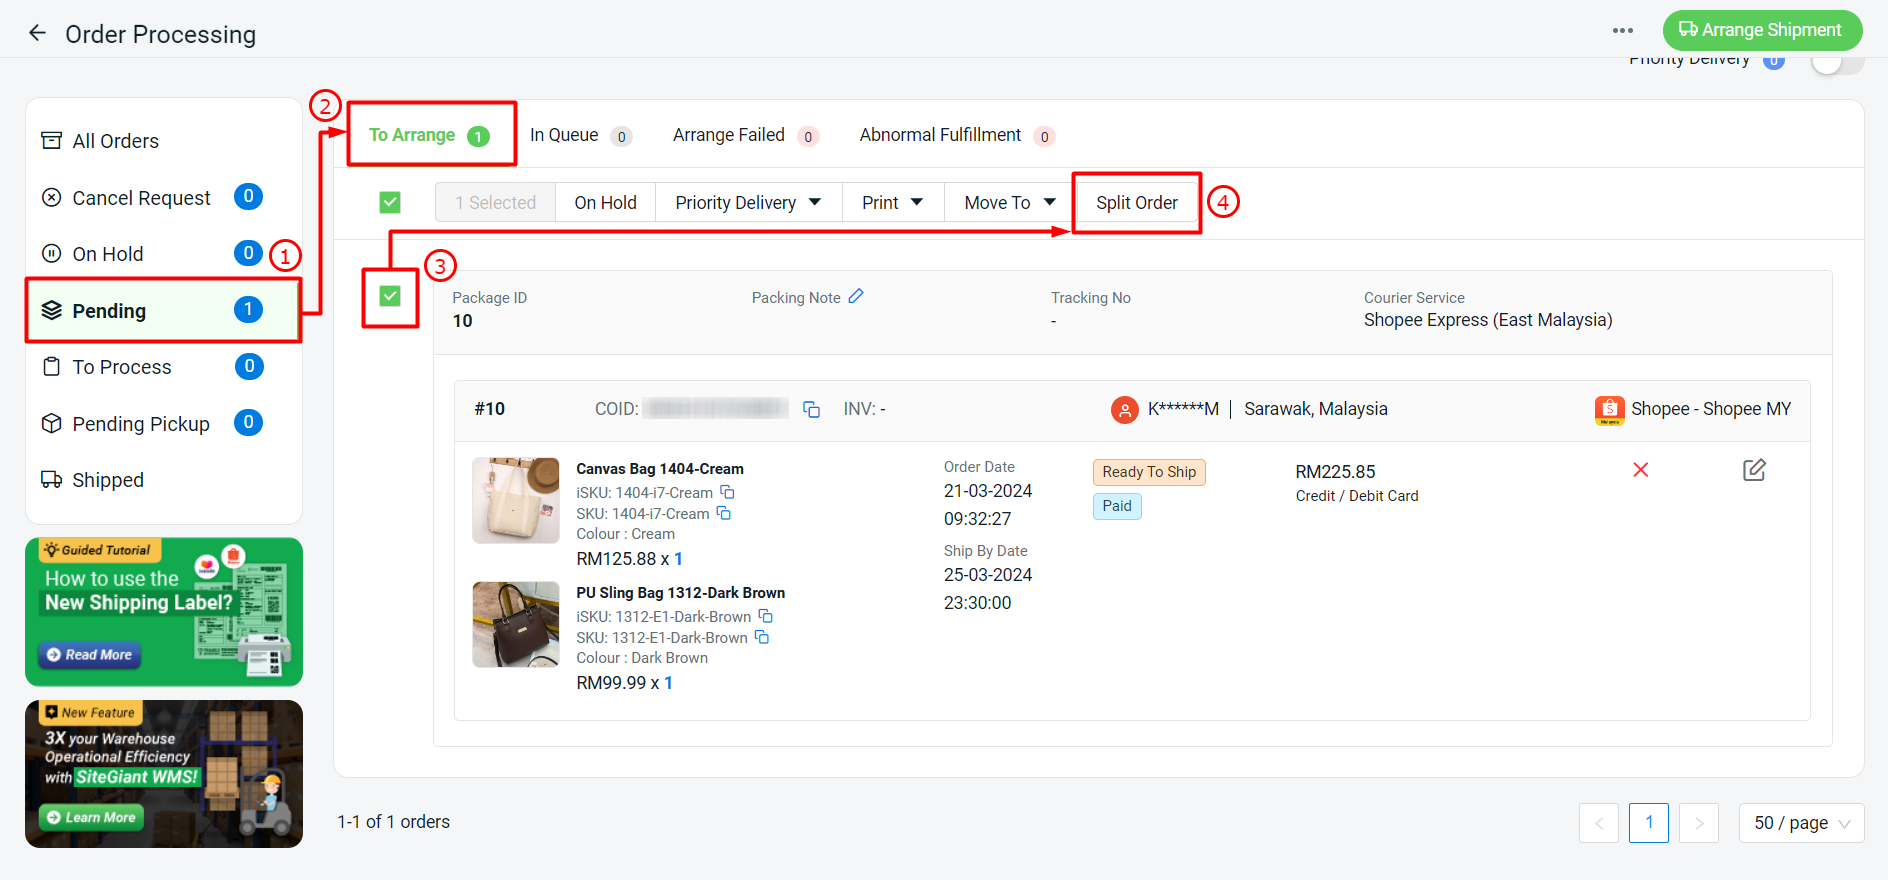The height and width of the screenshot is (880, 1889).
Task: Open the edit order icon
Action: click(1754, 470)
